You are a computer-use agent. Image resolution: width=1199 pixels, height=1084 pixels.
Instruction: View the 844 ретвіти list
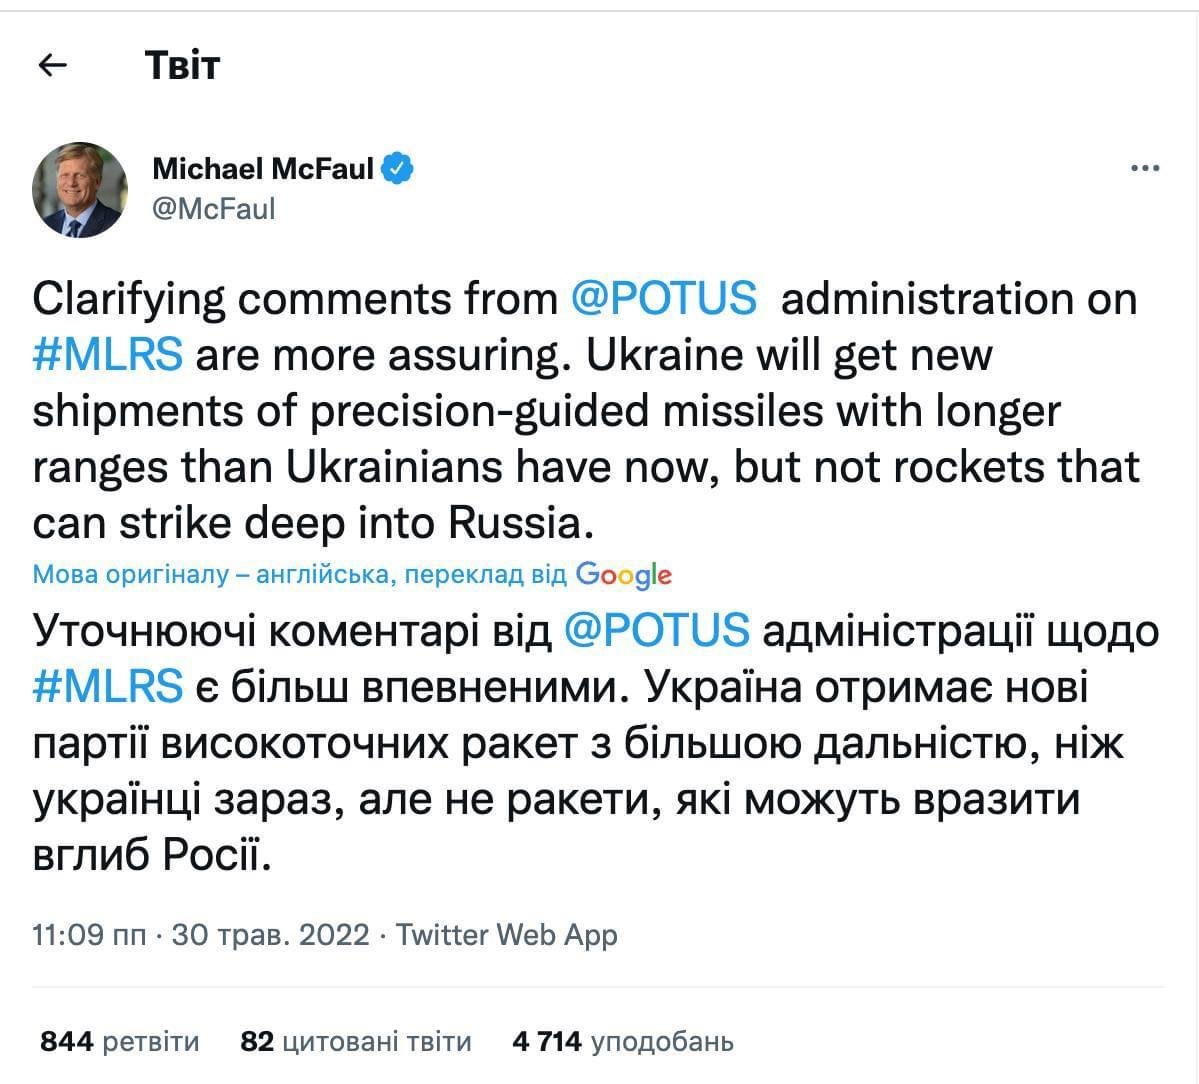120,1042
